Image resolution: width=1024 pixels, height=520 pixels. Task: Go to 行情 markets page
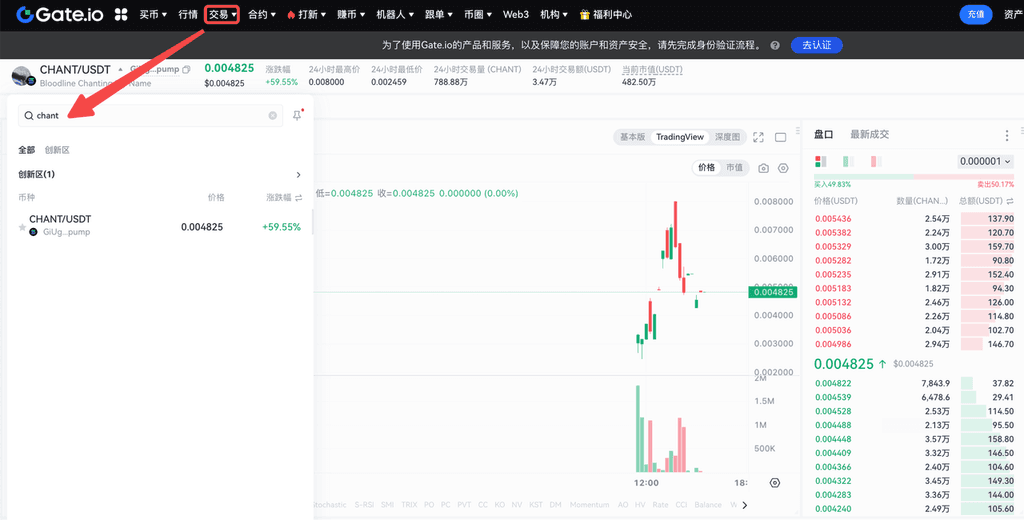[188, 14]
